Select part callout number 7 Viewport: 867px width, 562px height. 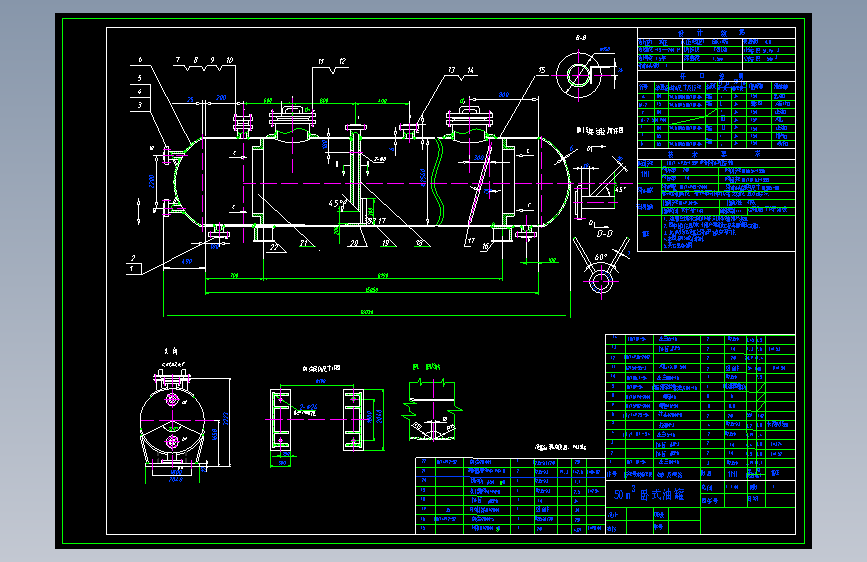click(x=177, y=60)
